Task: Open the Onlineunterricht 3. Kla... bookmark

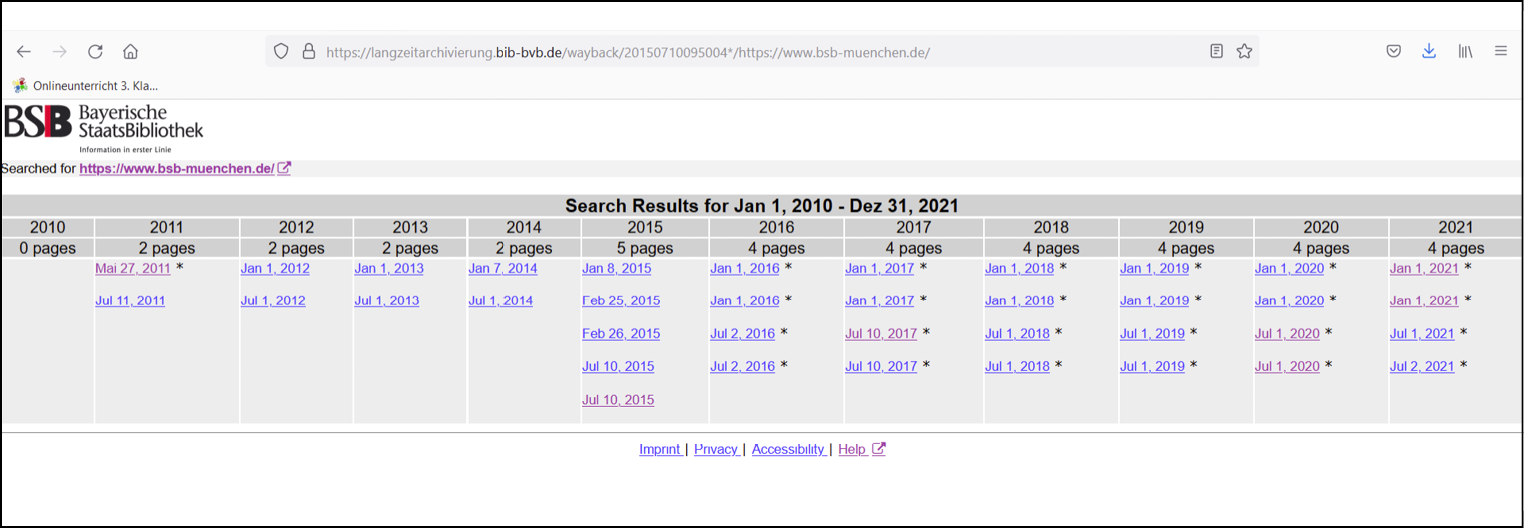Action: coord(85,86)
